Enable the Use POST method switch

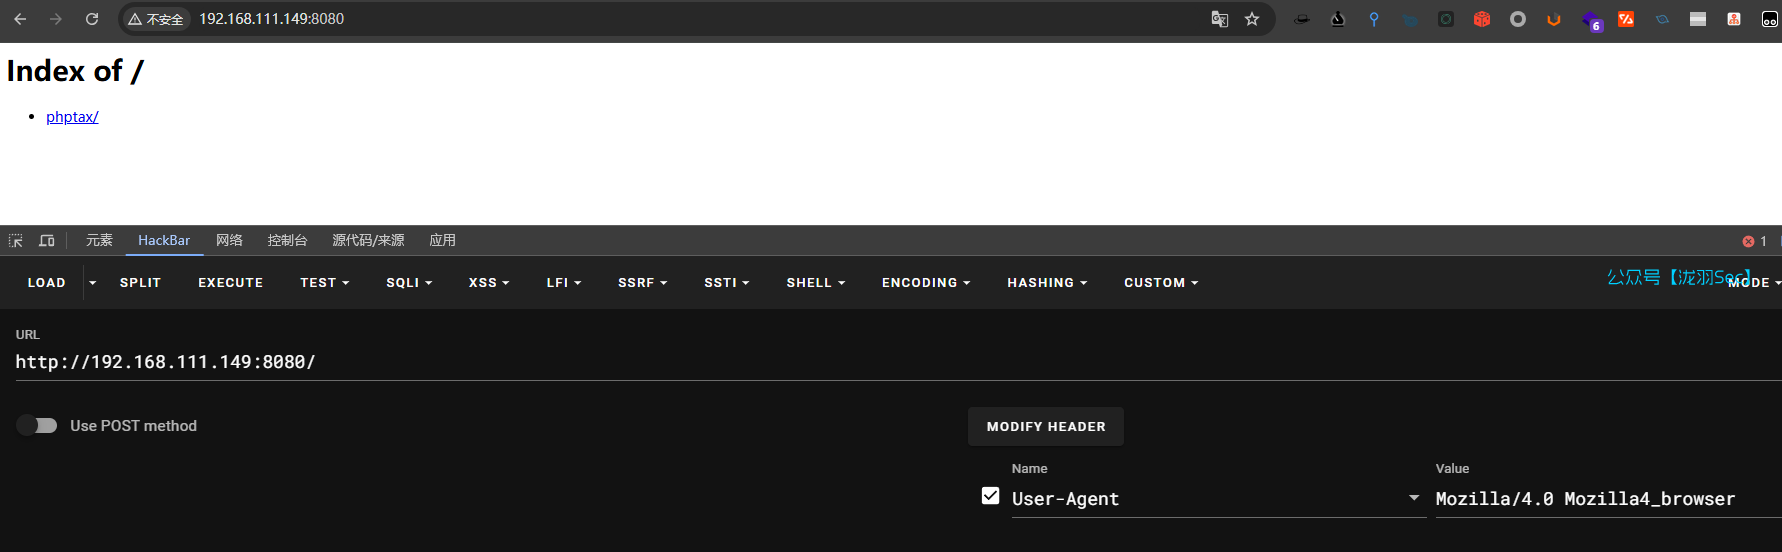click(x=37, y=426)
